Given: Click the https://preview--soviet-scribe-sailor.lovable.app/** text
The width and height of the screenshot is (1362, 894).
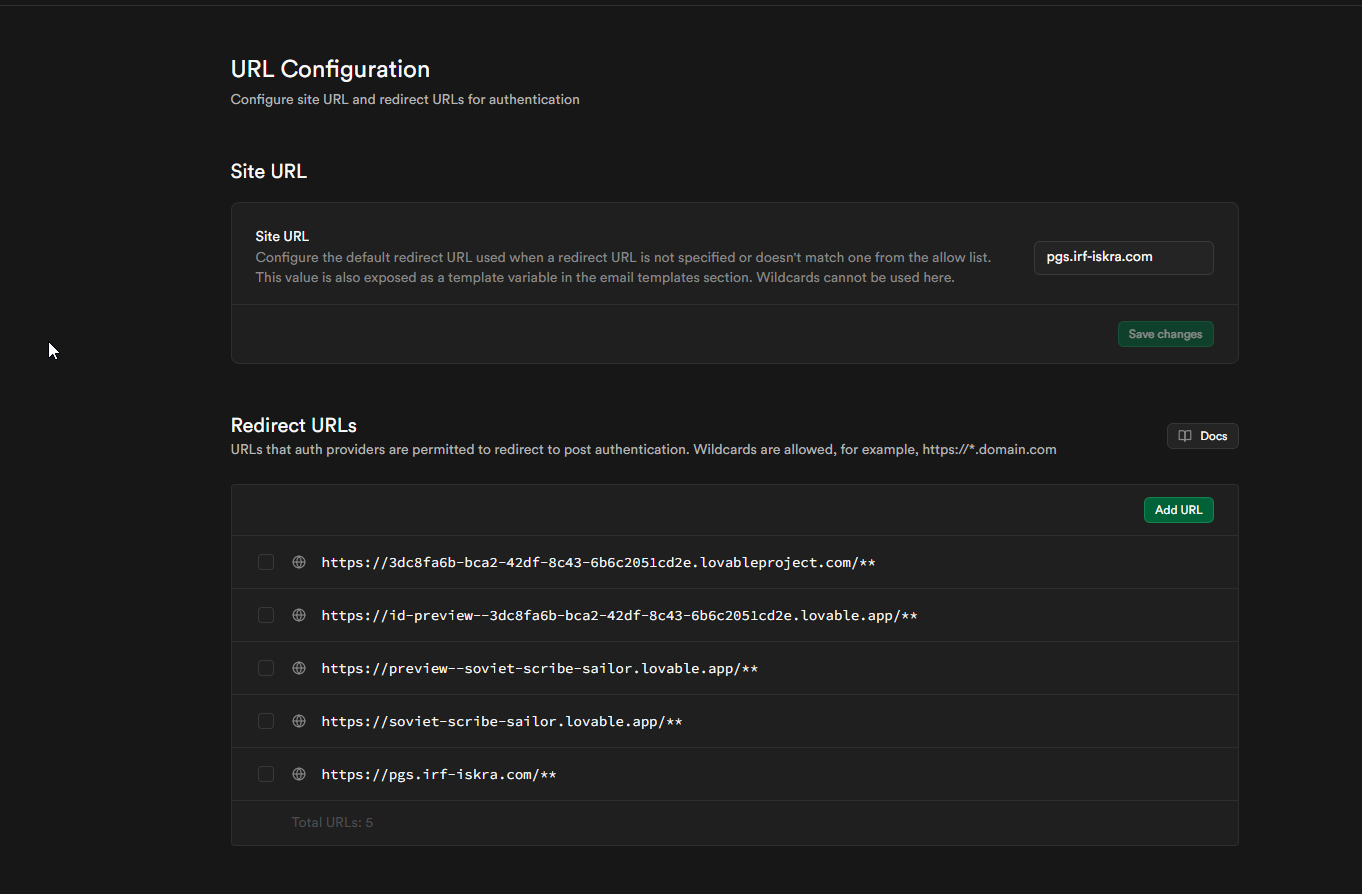Looking at the screenshot, I should tap(539, 668).
